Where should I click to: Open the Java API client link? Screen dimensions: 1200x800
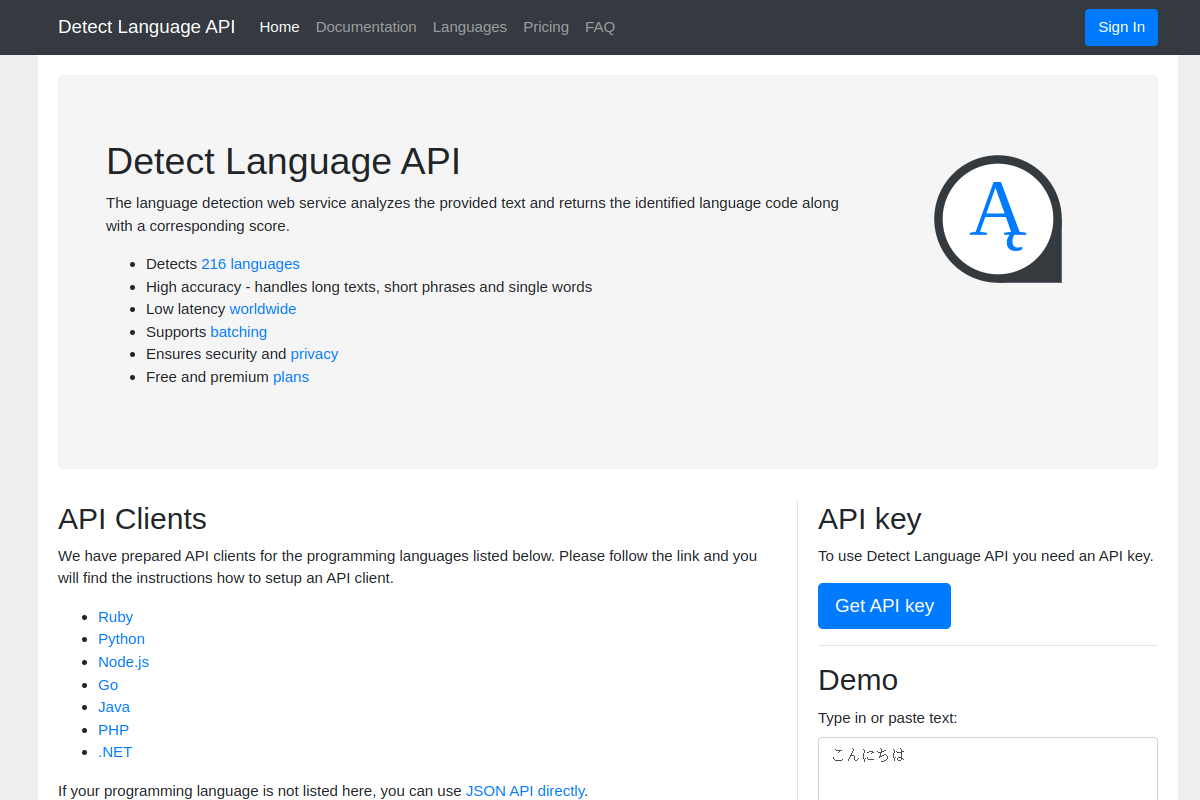tap(114, 707)
